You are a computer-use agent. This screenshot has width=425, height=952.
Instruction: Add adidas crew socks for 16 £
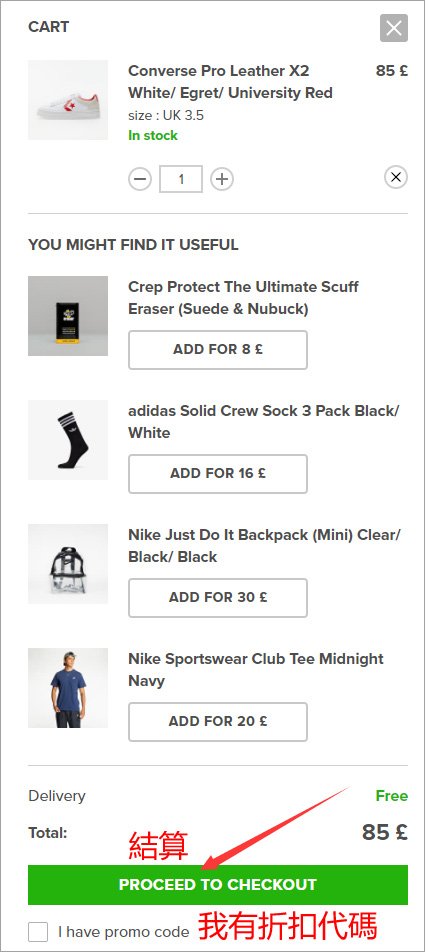tap(218, 474)
